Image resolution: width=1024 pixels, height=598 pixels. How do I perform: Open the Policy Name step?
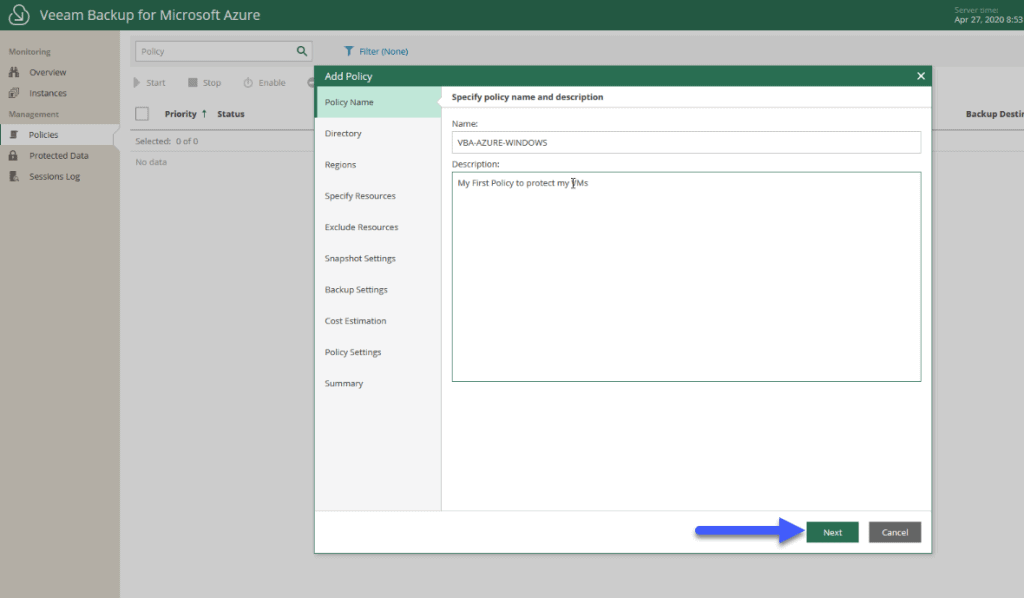click(378, 102)
